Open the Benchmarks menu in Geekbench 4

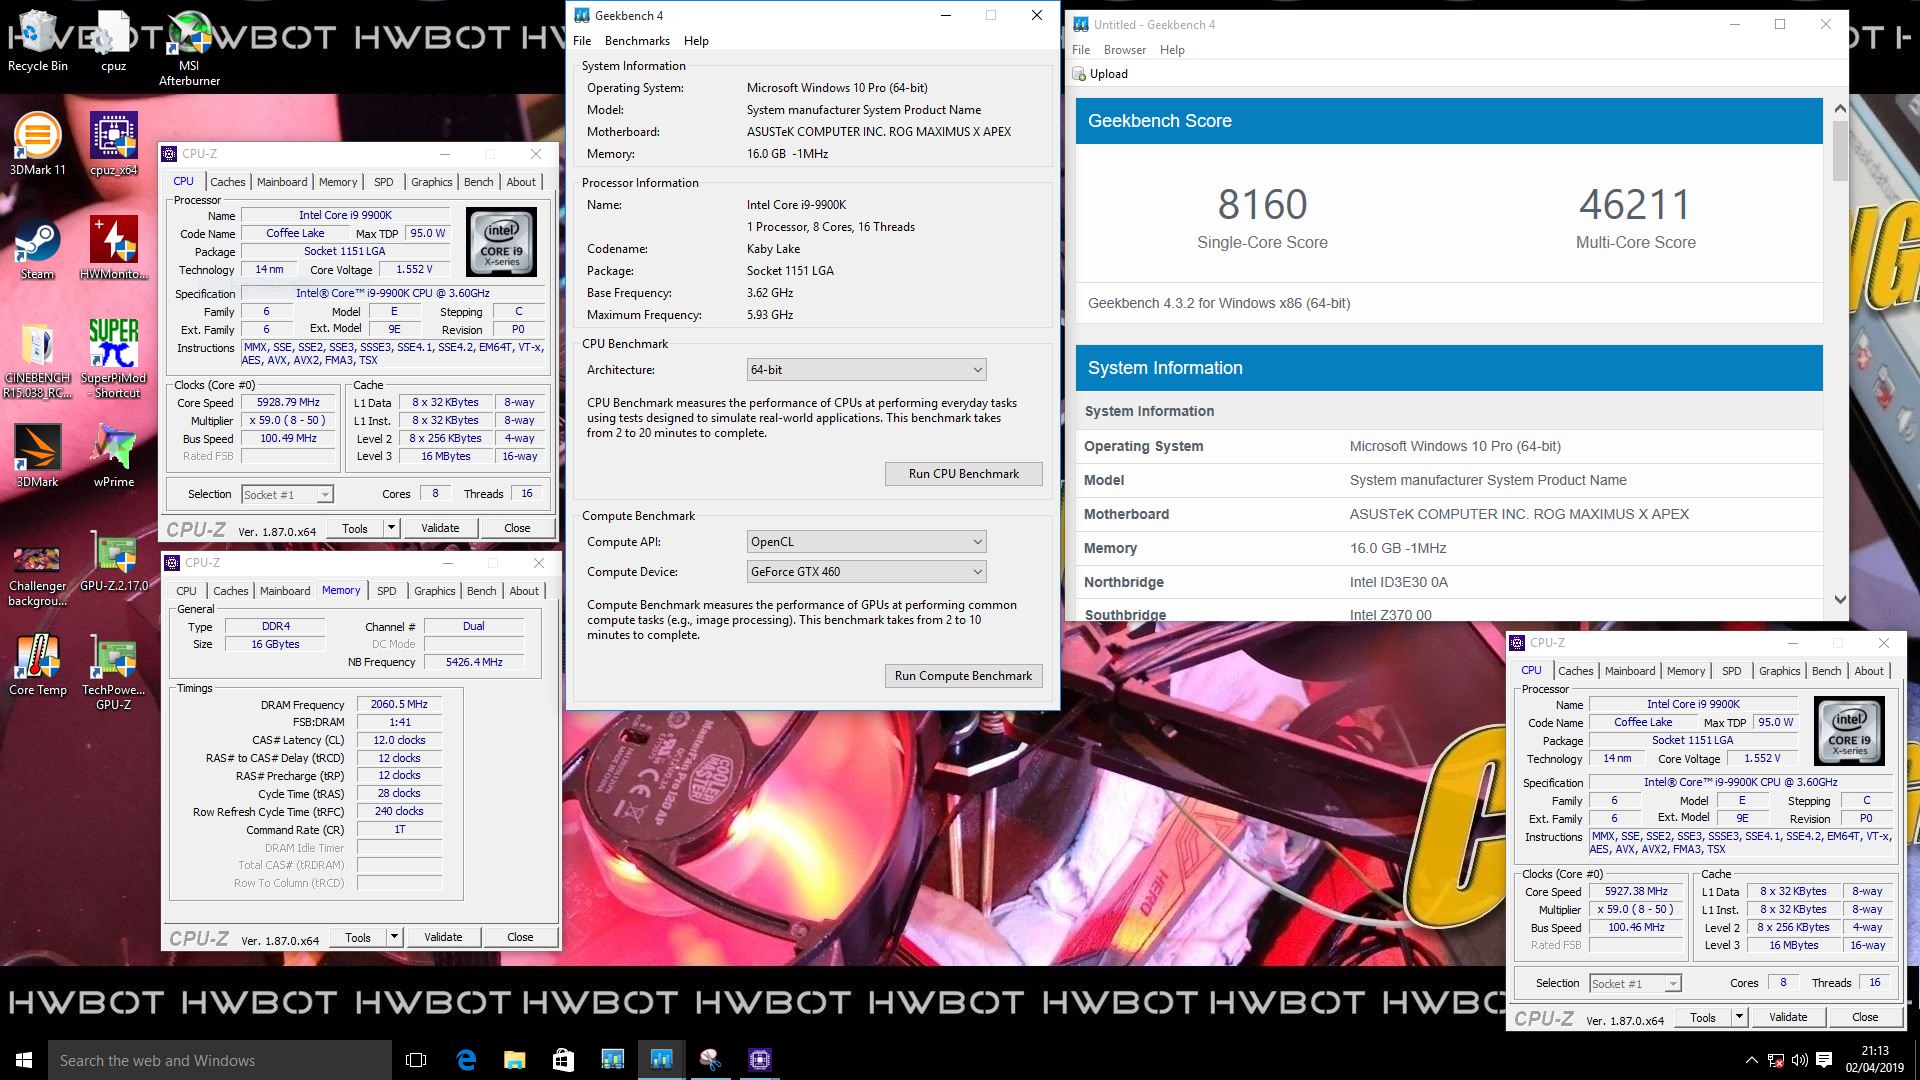click(x=637, y=41)
